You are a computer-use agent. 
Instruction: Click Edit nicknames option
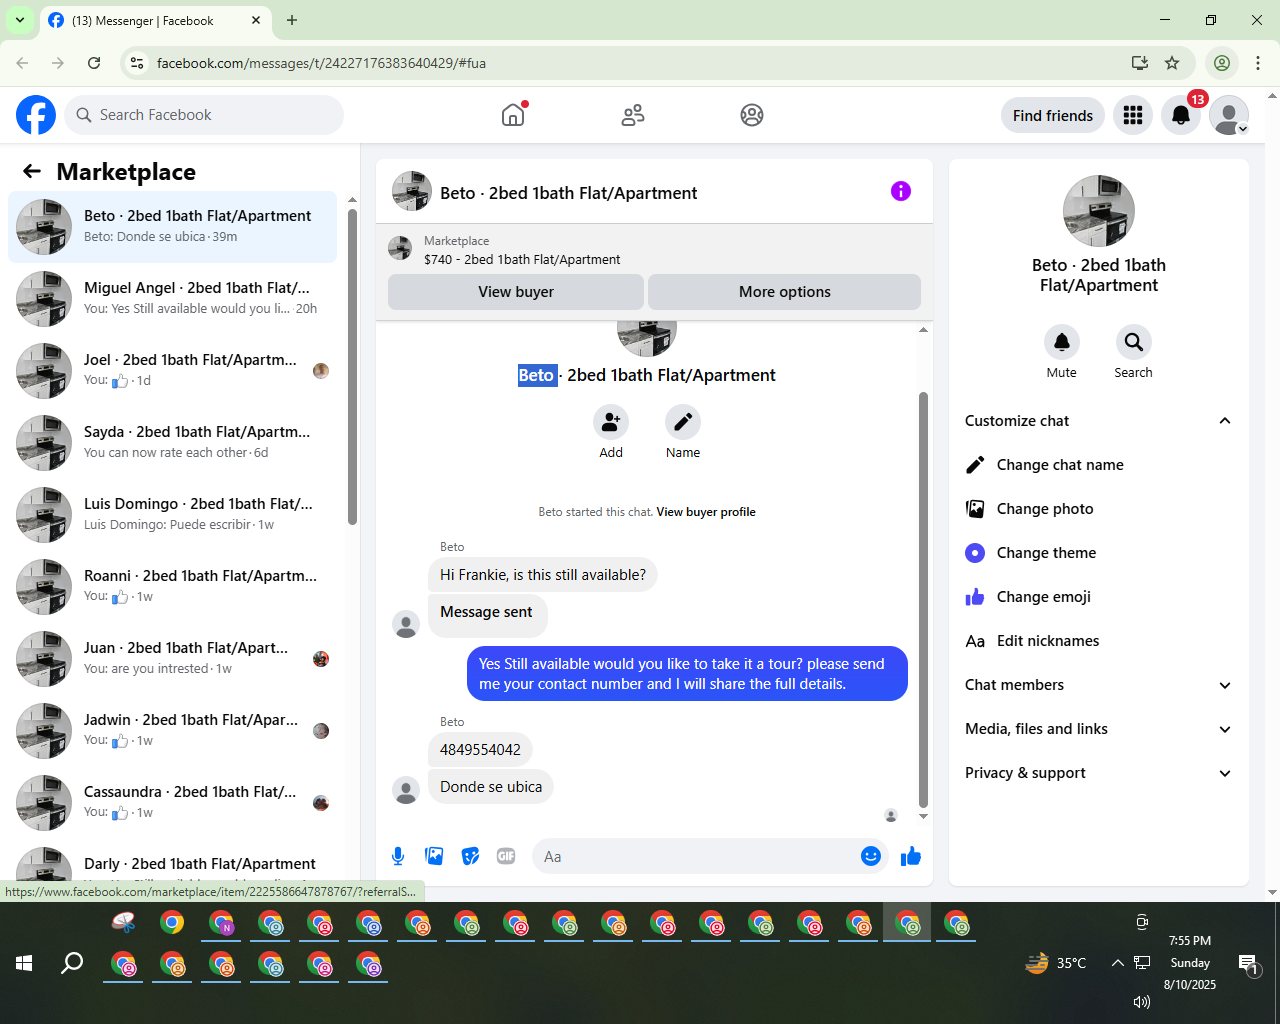pos(1099,641)
